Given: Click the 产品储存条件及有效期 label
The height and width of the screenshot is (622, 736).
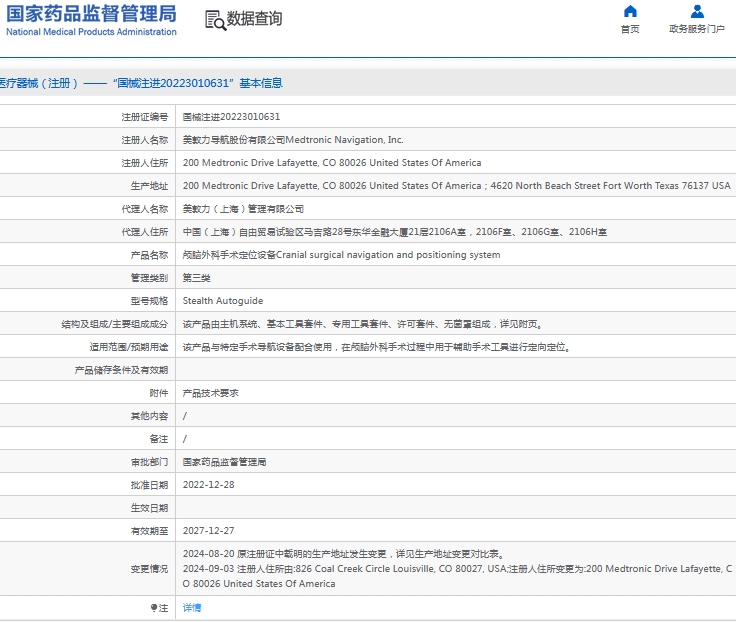Looking at the screenshot, I should [x=121, y=370].
